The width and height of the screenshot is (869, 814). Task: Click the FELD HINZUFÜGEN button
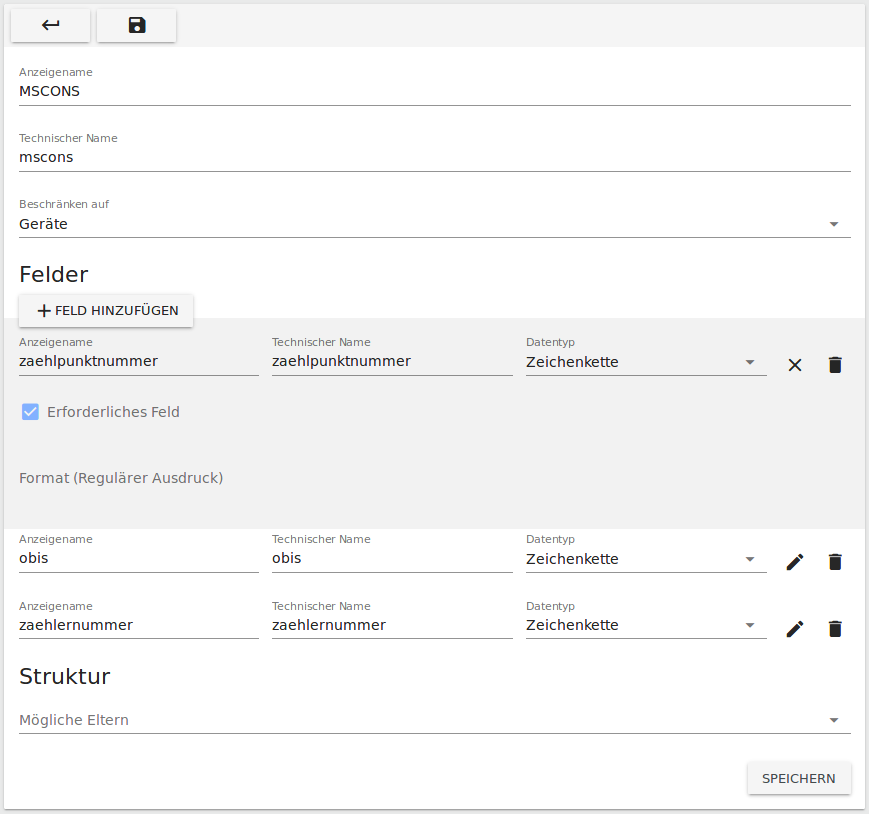pos(105,310)
